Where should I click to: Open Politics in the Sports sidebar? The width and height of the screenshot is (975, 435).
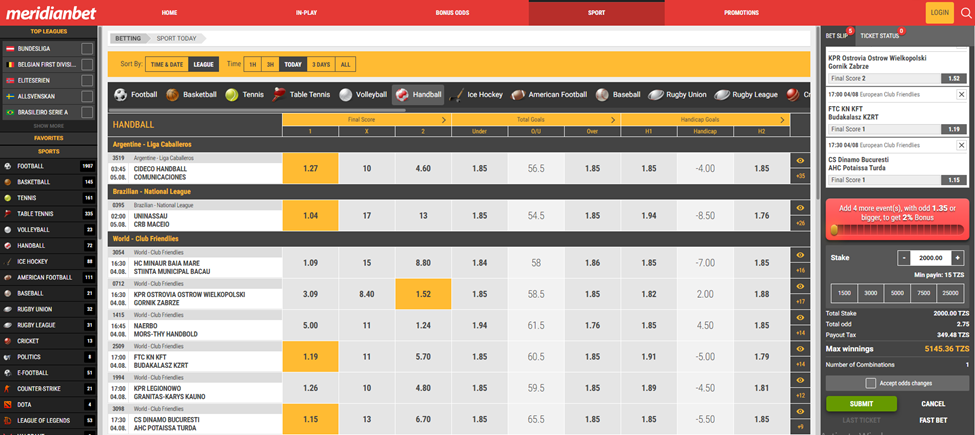49,357
